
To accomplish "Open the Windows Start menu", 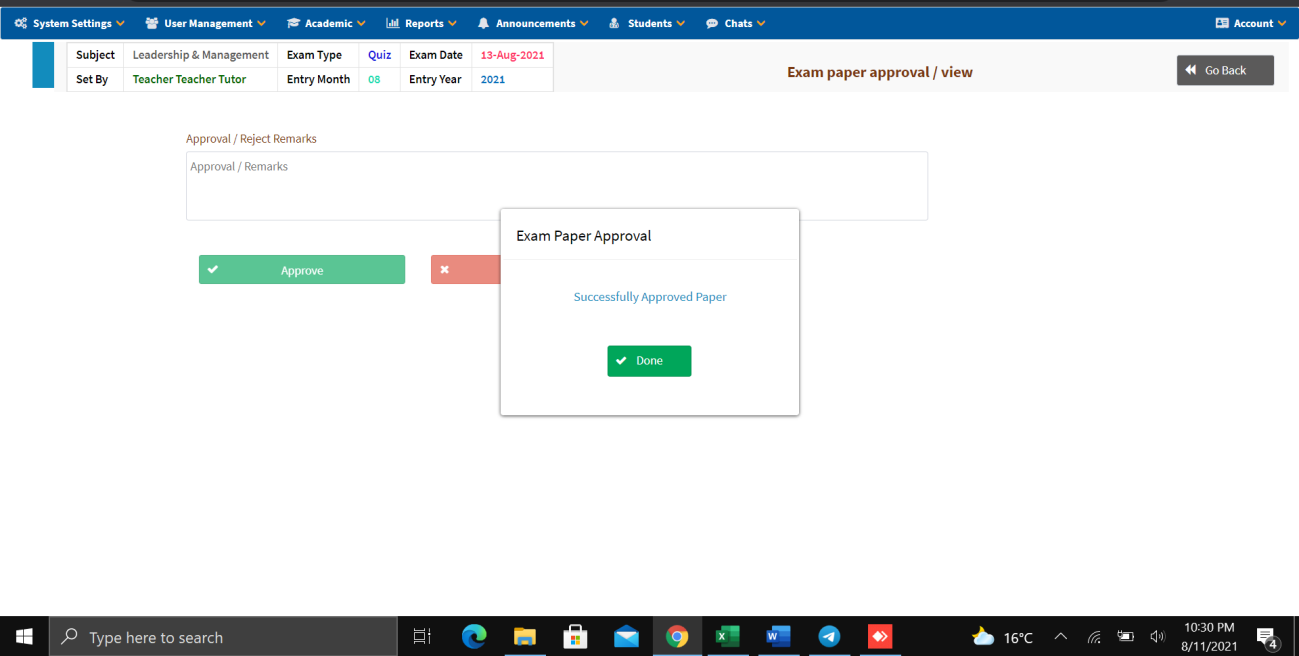I will (24, 636).
